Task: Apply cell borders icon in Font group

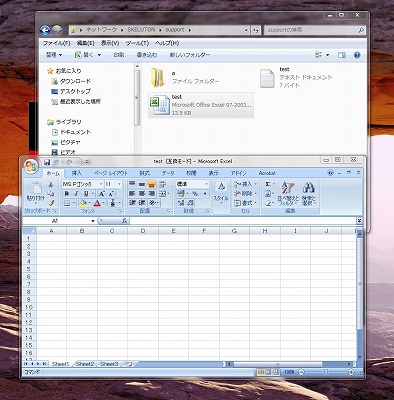Action: coord(67,203)
